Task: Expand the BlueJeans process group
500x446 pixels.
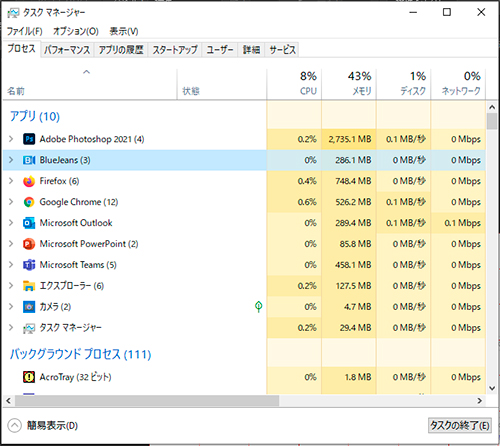Action: click(x=11, y=160)
